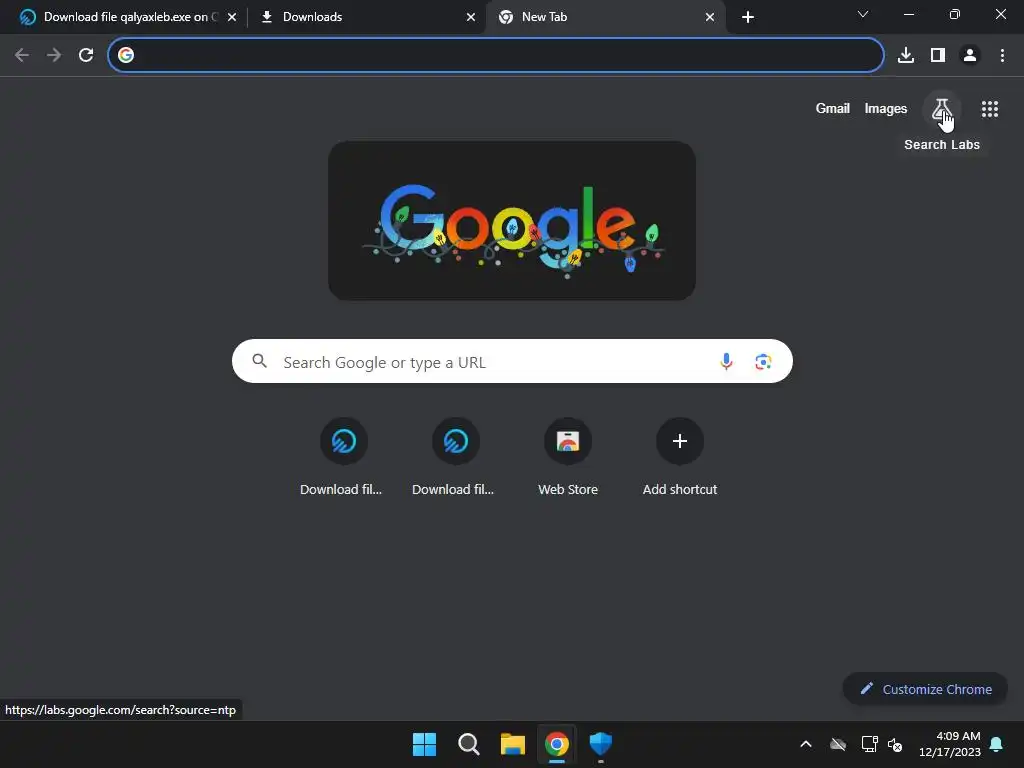Close the Downloads tab
Image resolution: width=1024 pixels, height=768 pixels.
pos(471,17)
